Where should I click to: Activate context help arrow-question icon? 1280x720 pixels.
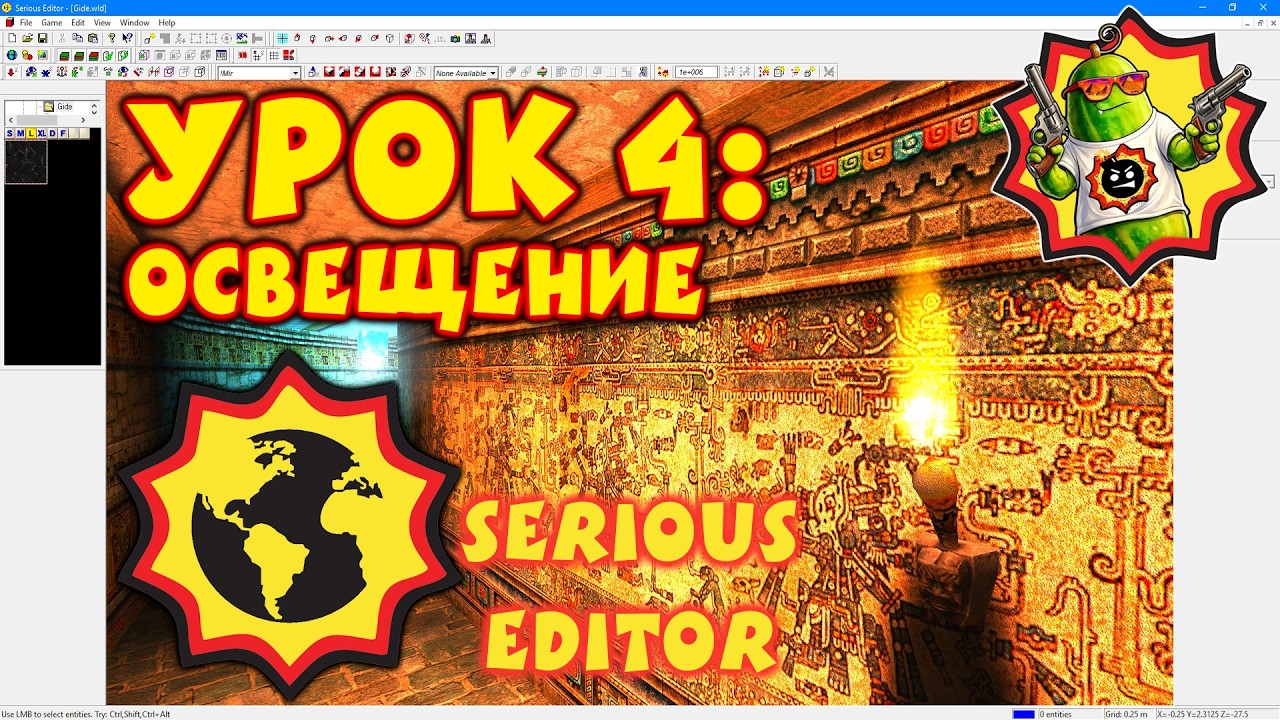click(x=127, y=38)
